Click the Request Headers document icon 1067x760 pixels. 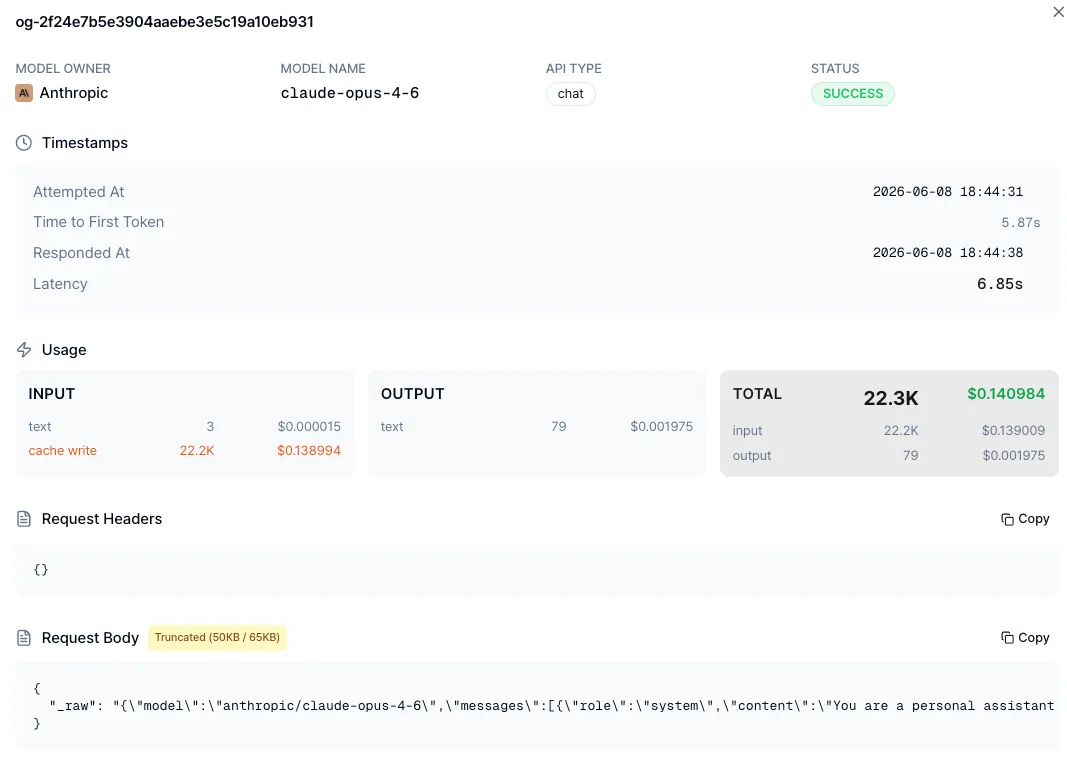(24, 519)
